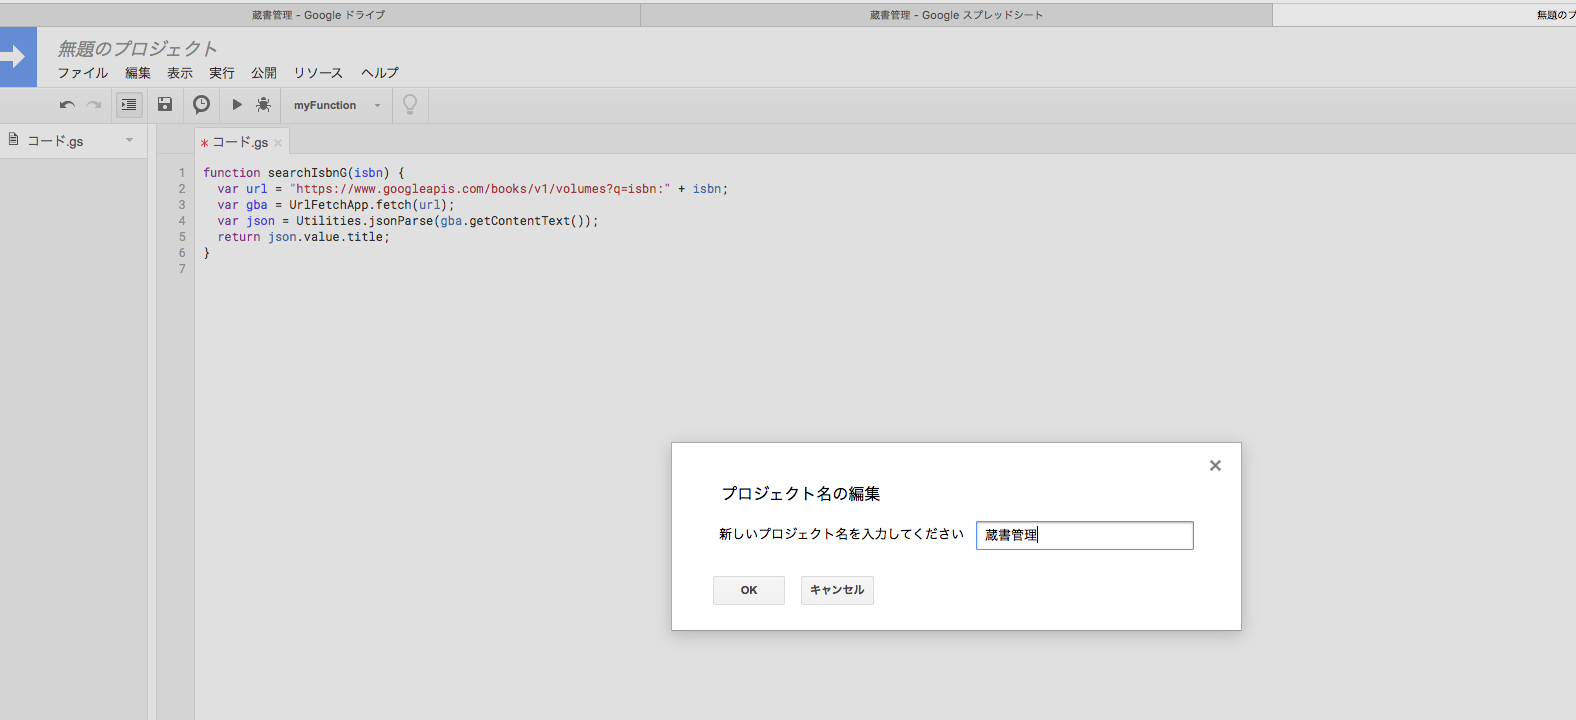Screen dimensions: 1576x720
Task: Expand the コード.gs file options arrow
Action: coord(130,140)
